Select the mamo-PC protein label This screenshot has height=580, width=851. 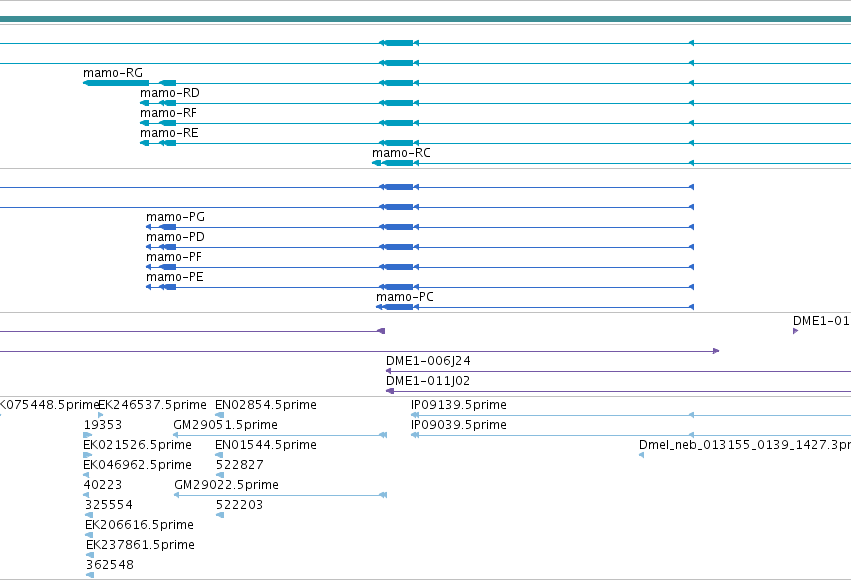405,297
